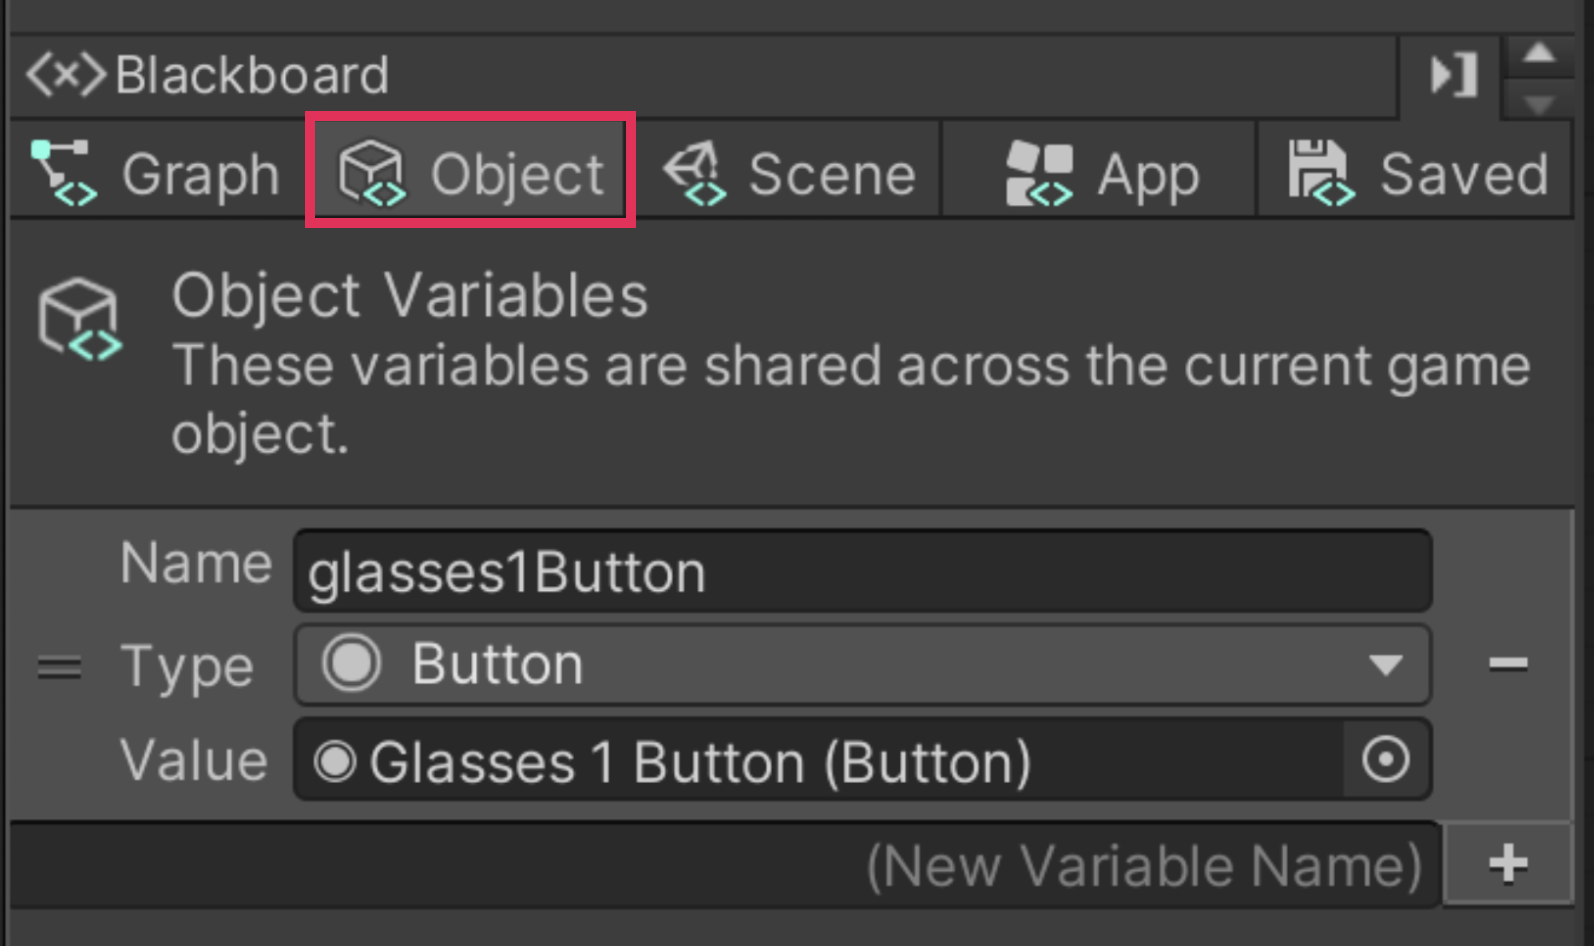Open the Button type dropdown

[x=862, y=665]
